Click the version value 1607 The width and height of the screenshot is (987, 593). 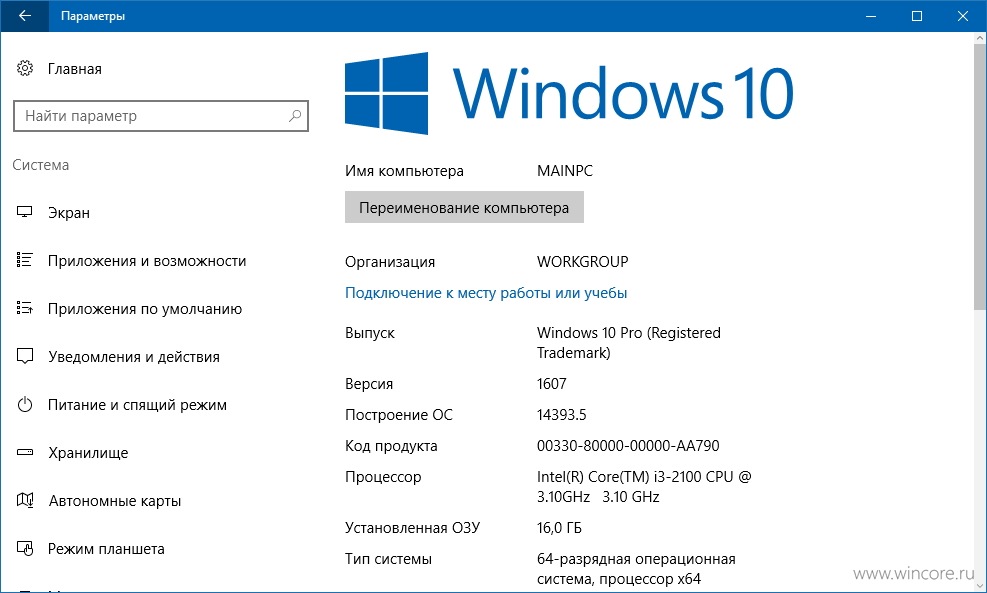pyautogui.click(x=551, y=383)
